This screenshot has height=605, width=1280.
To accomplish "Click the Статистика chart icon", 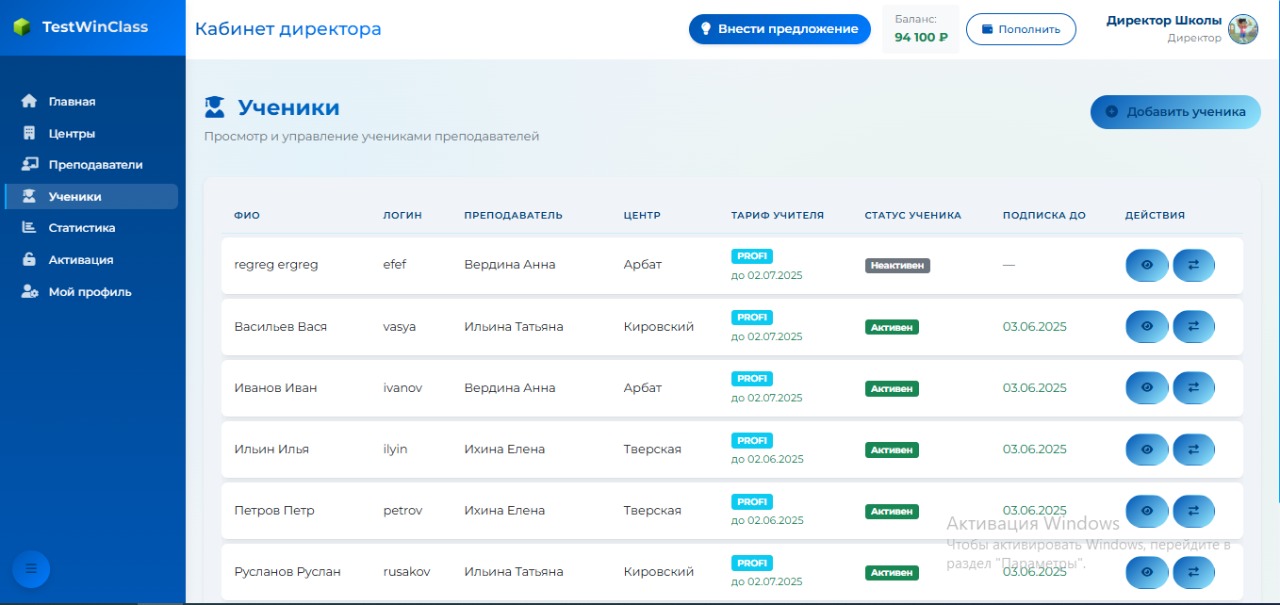I will point(27,227).
